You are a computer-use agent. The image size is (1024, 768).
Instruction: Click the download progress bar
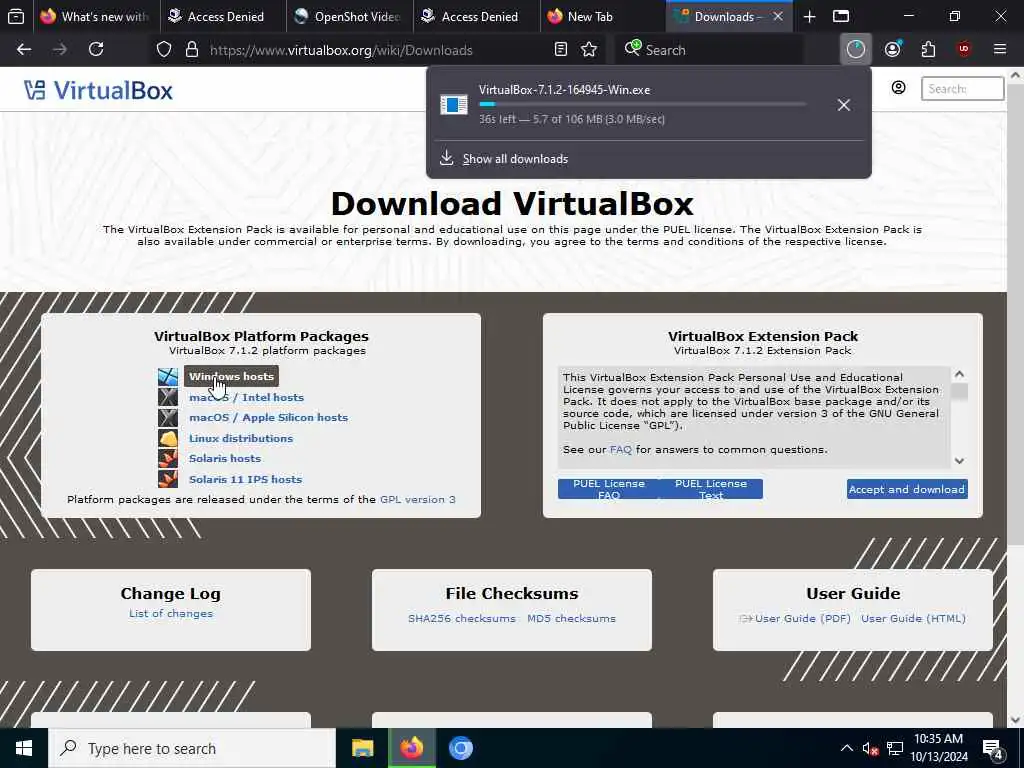pyautogui.click(x=642, y=104)
